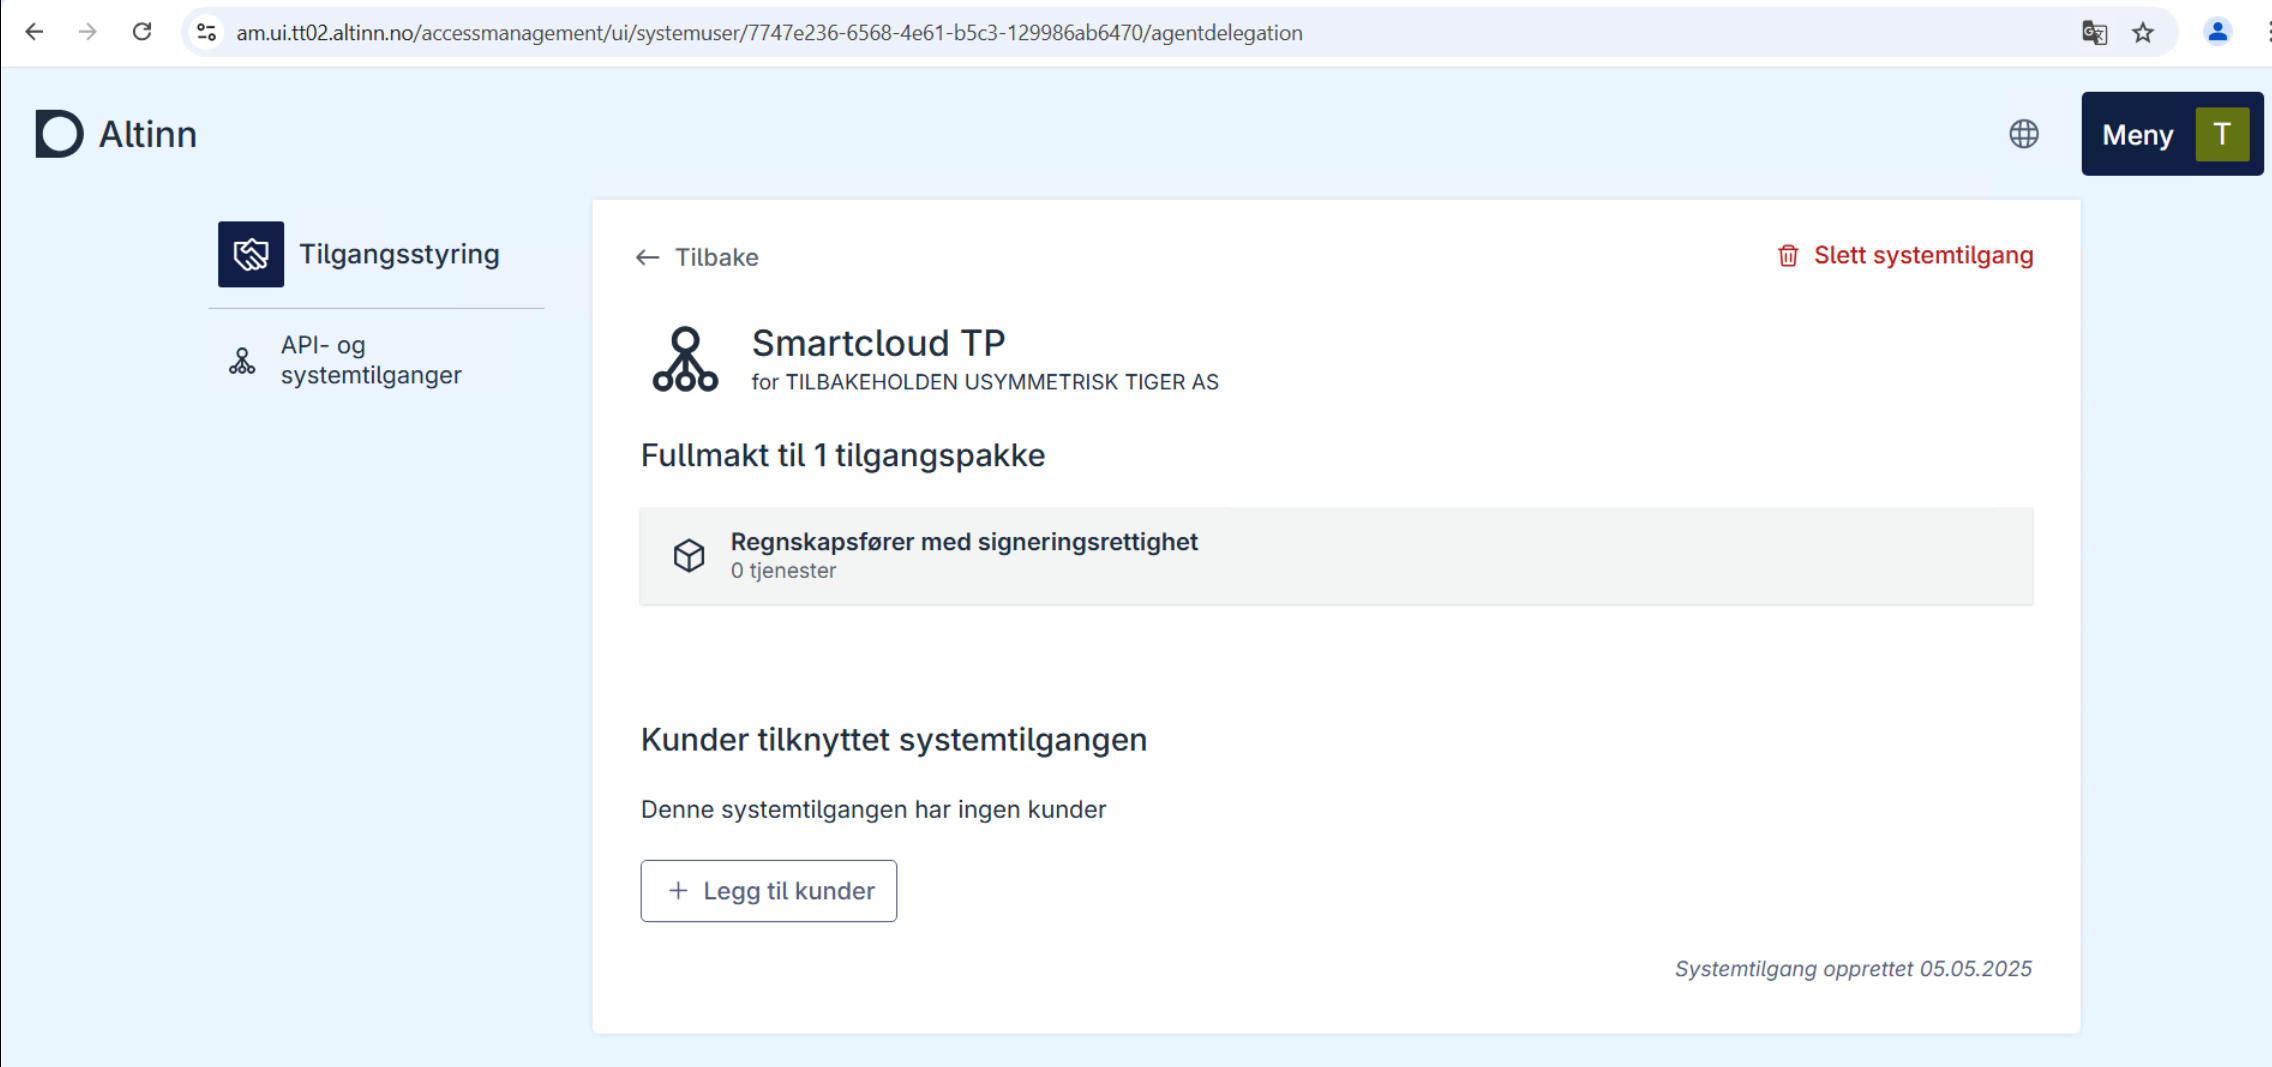This screenshot has height=1067, width=2272.
Task: Reload the page
Action: point(142,32)
